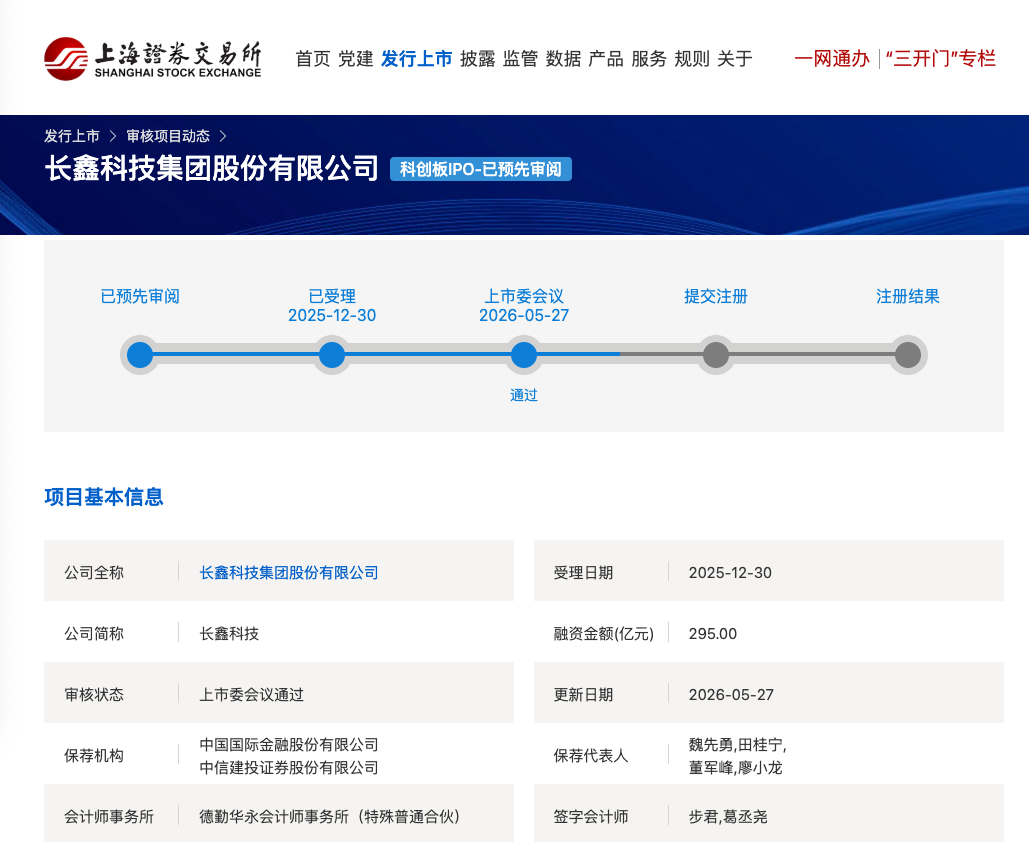Click the 步君,葛丞尧 signing accountants text
Image resolution: width=1029 pixels, height=842 pixels.
(728, 817)
